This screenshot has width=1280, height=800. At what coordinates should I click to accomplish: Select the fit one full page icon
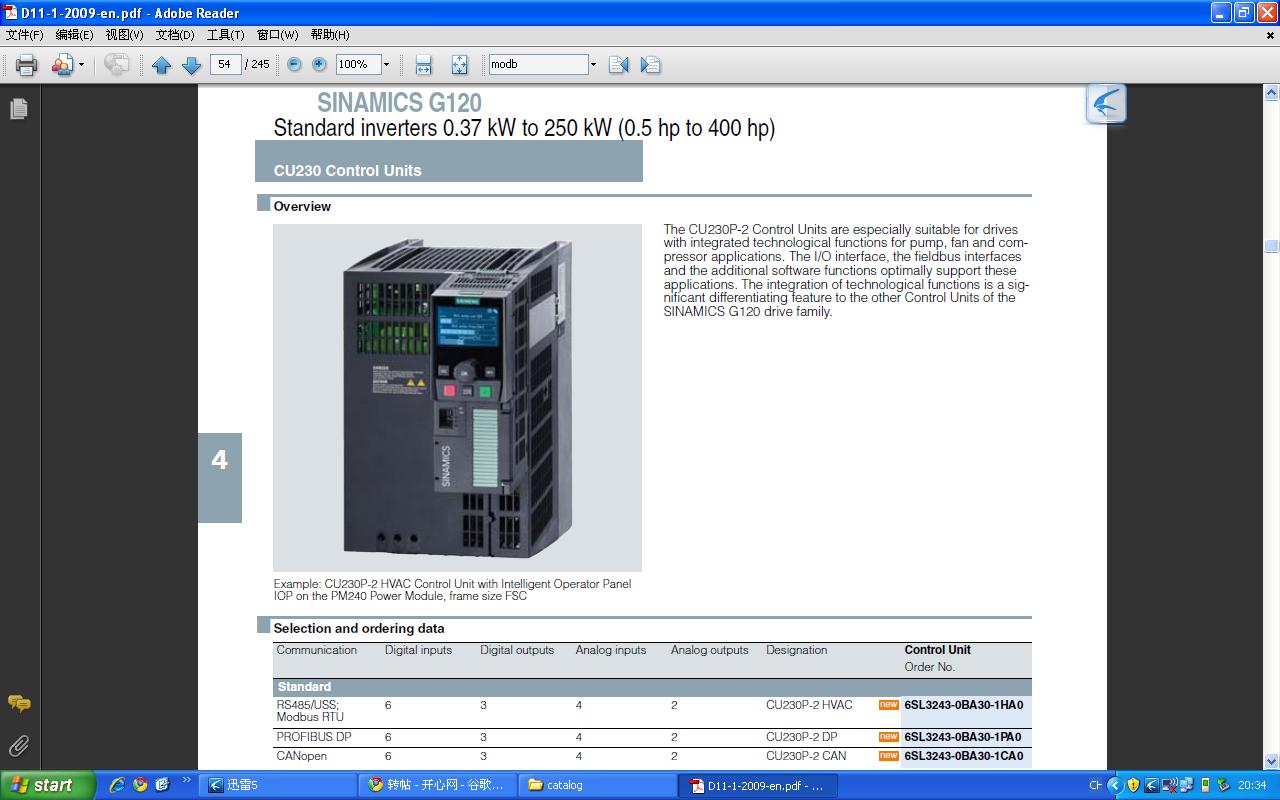tap(459, 65)
